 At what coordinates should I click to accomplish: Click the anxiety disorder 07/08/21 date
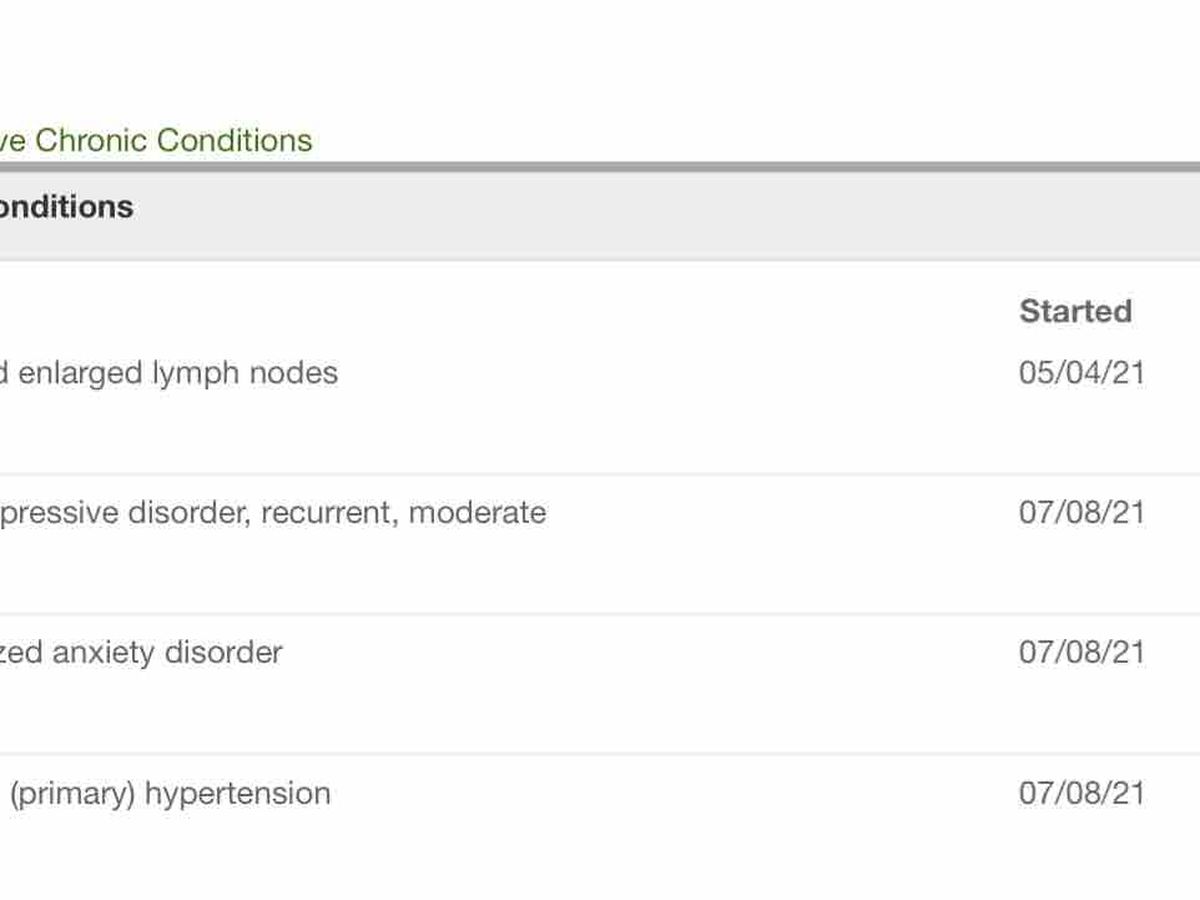click(1081, 653)
